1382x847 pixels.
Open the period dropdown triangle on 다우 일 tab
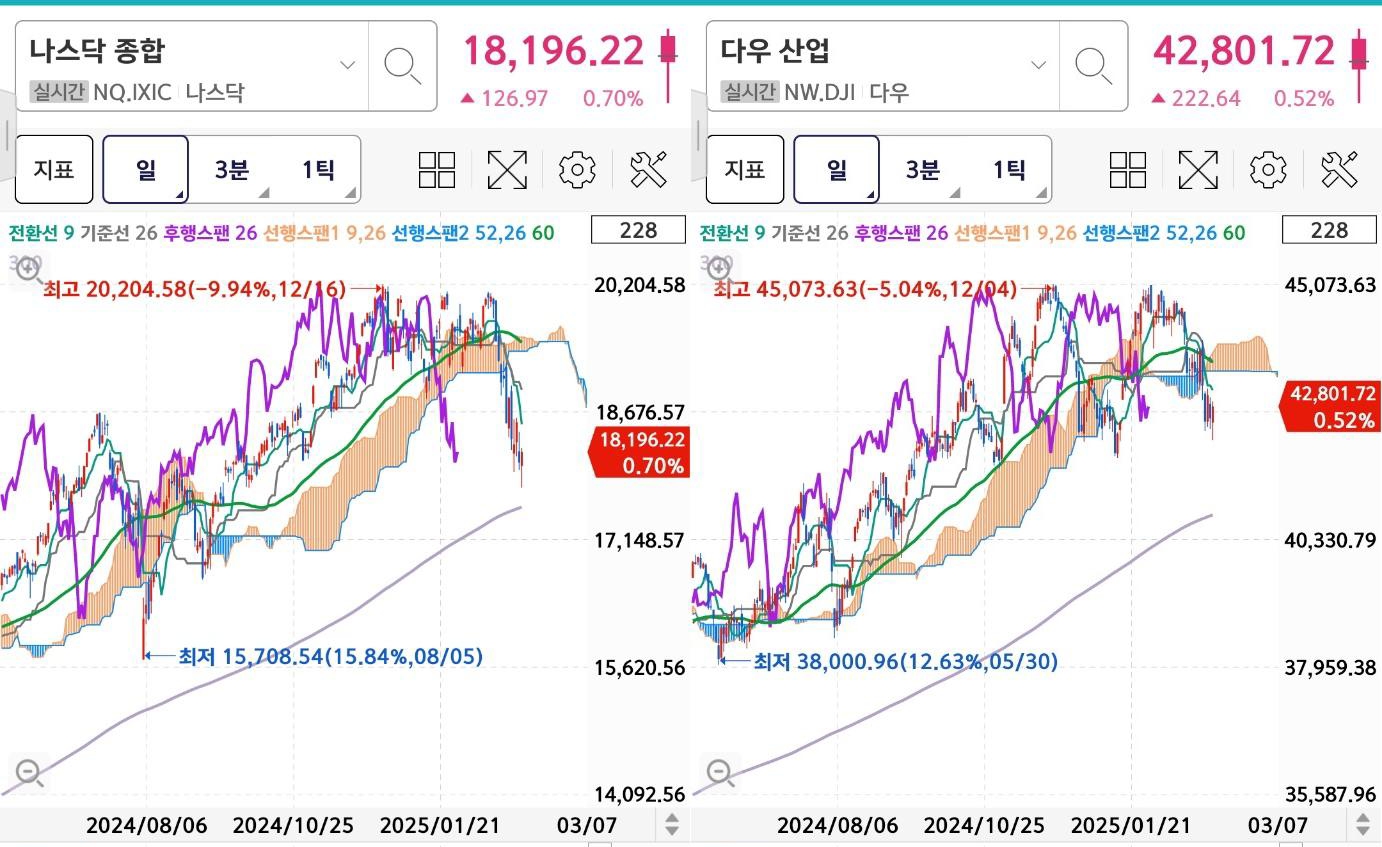(x=871, y=193)
